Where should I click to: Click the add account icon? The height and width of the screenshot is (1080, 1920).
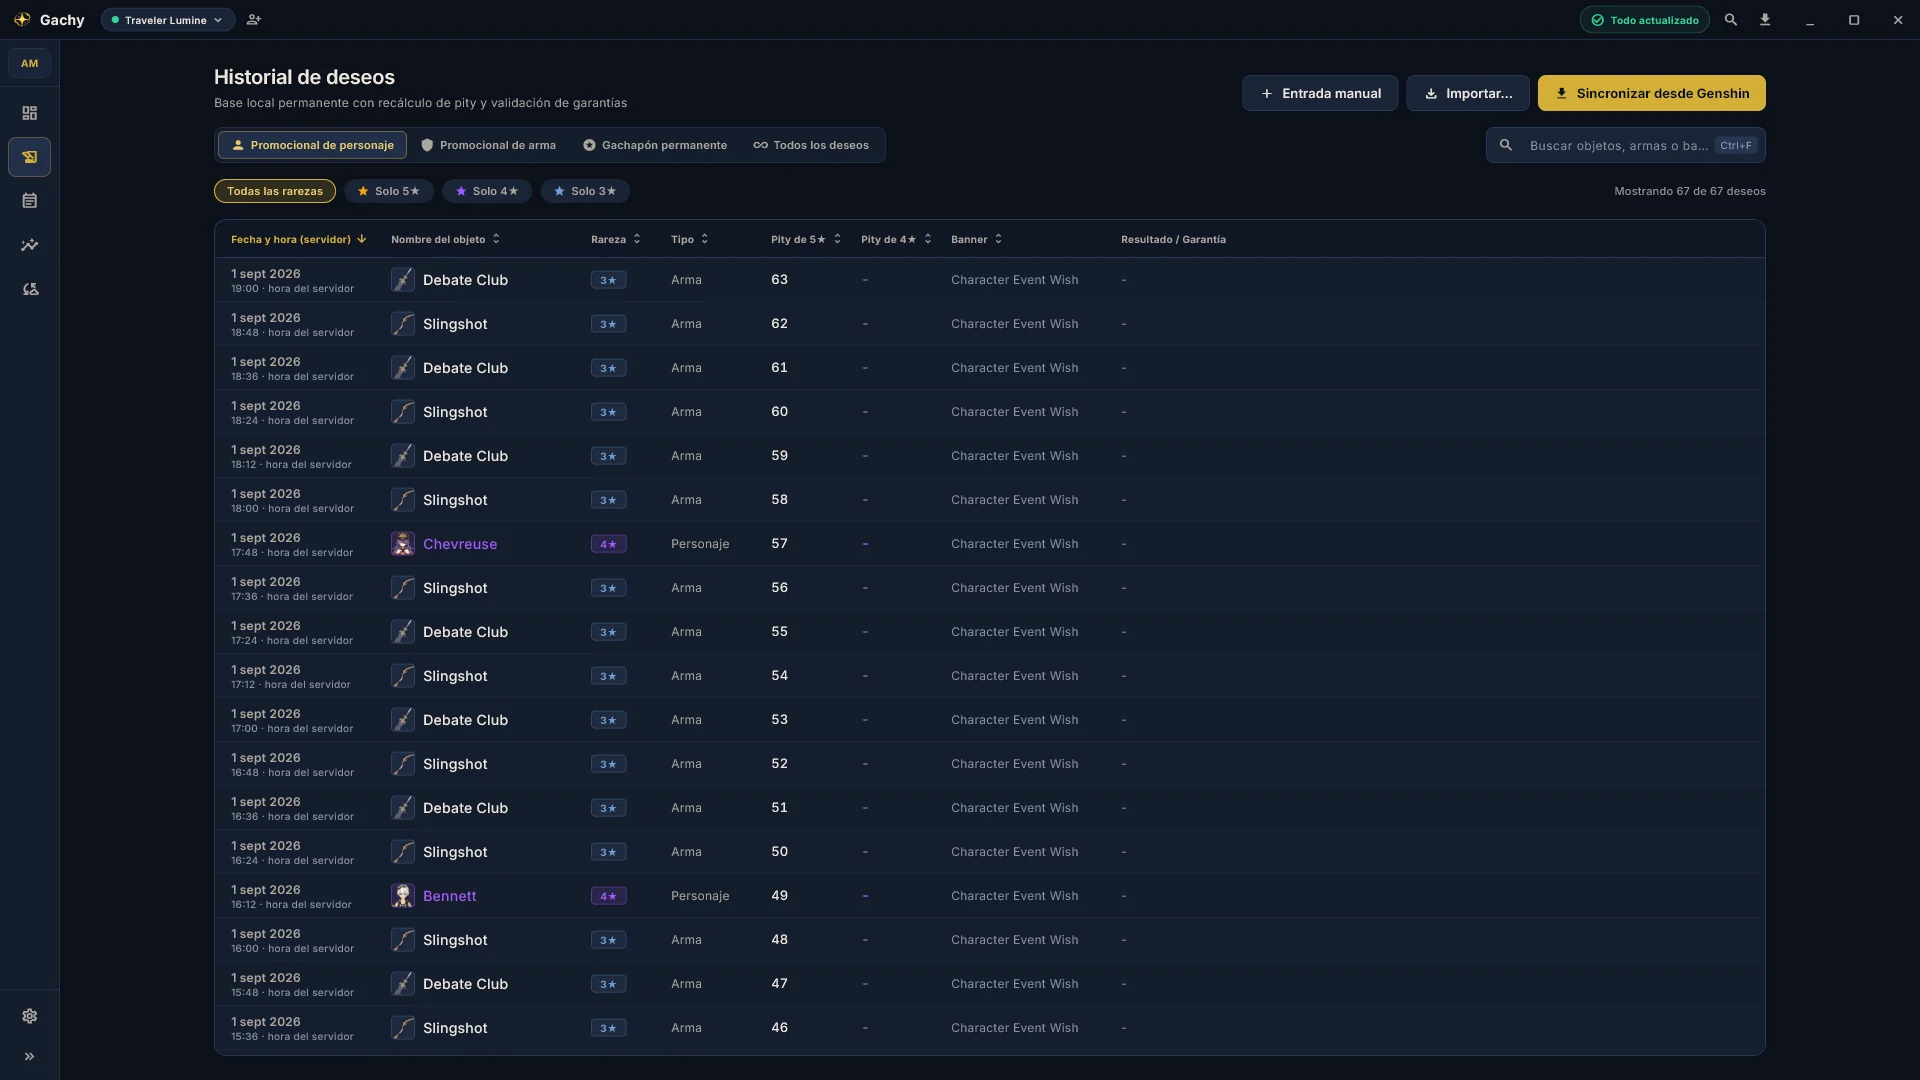(x=254, y=20)
